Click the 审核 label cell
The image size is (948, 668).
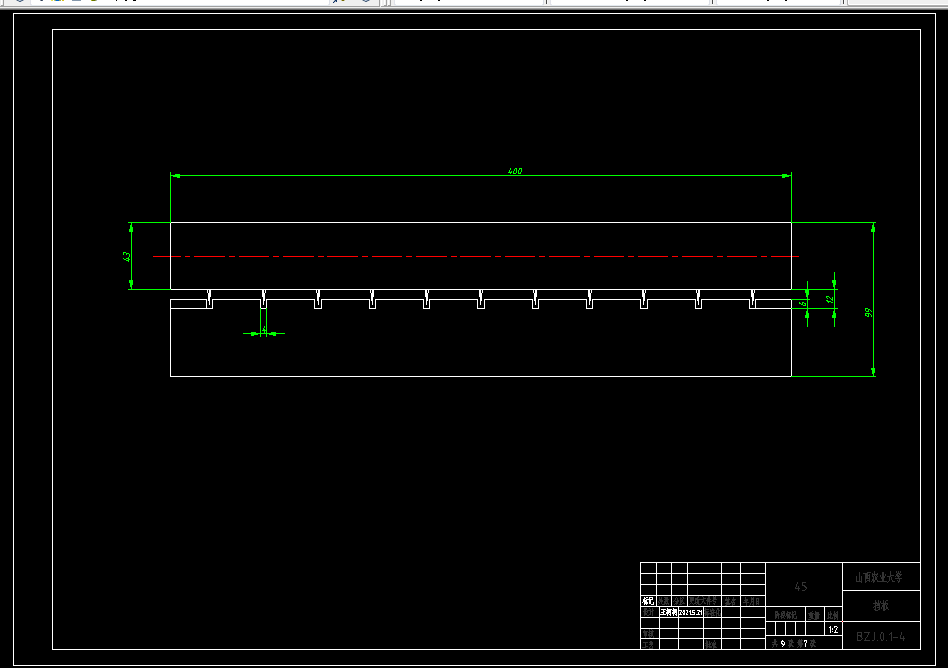(x=650, y=634)
